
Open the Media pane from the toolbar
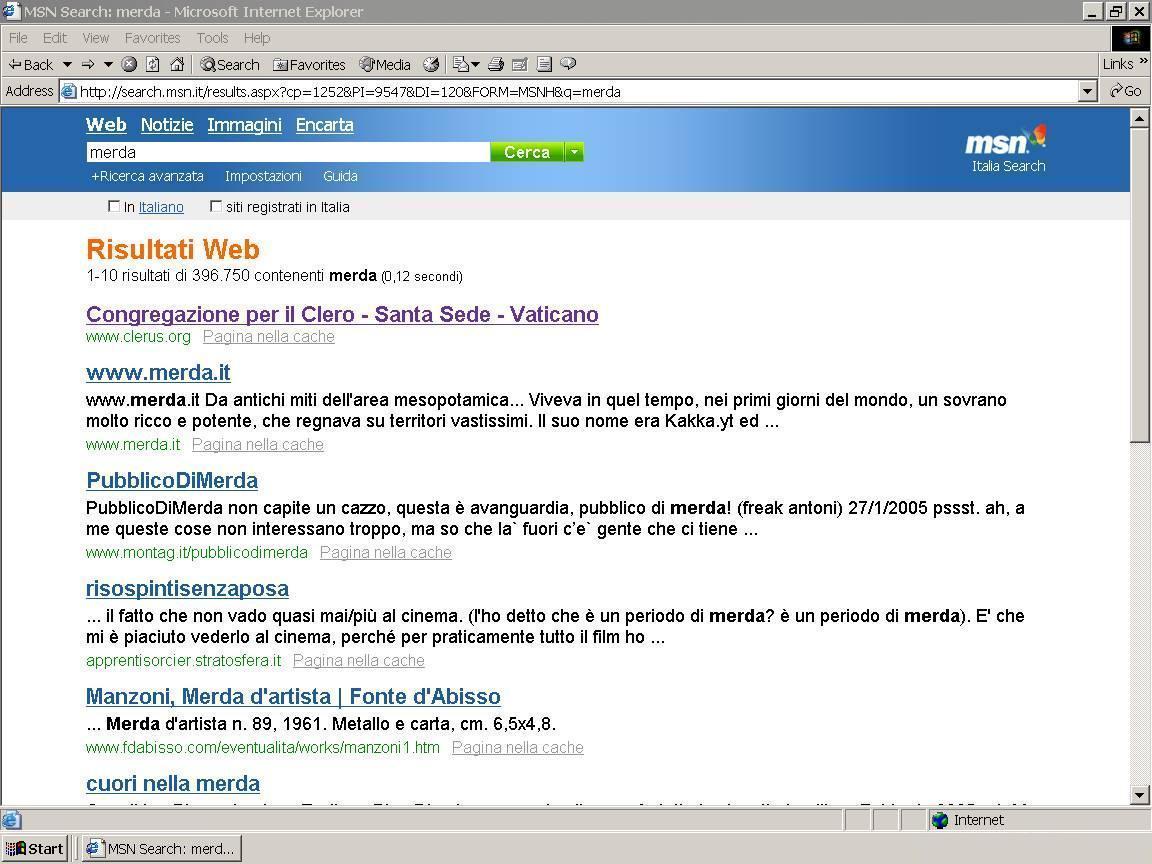coord(385,65)
